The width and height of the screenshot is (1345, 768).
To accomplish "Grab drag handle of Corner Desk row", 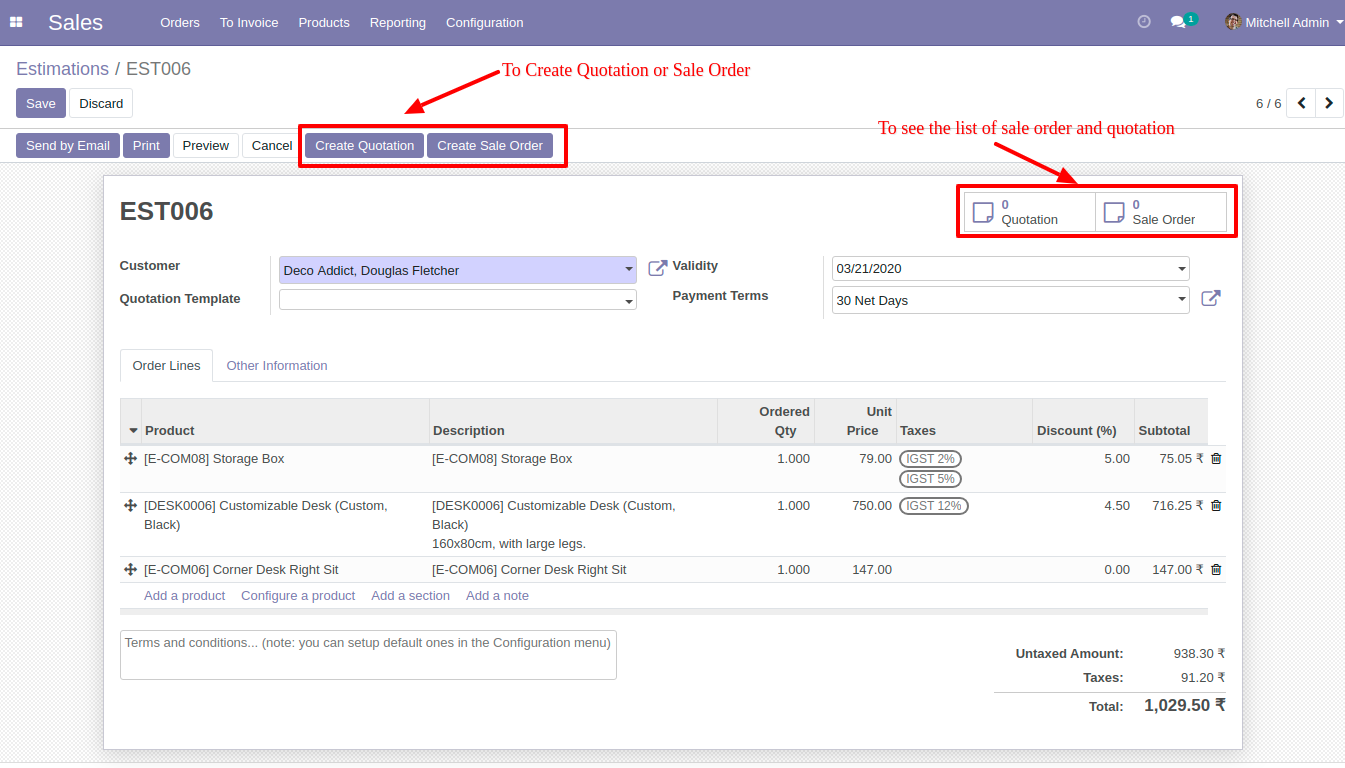I will point(130,569).
